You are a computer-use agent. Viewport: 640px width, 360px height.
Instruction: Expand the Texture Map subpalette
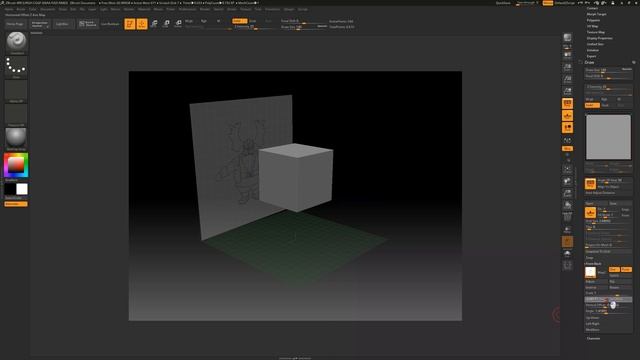[x=596, y=32]
